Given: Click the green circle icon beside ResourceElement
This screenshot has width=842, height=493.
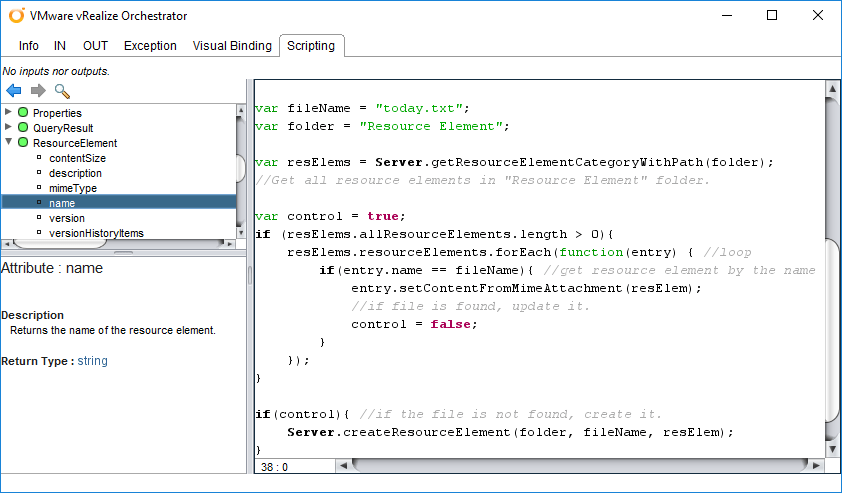Looking at the screenshot, I should (x=23, y=142).
